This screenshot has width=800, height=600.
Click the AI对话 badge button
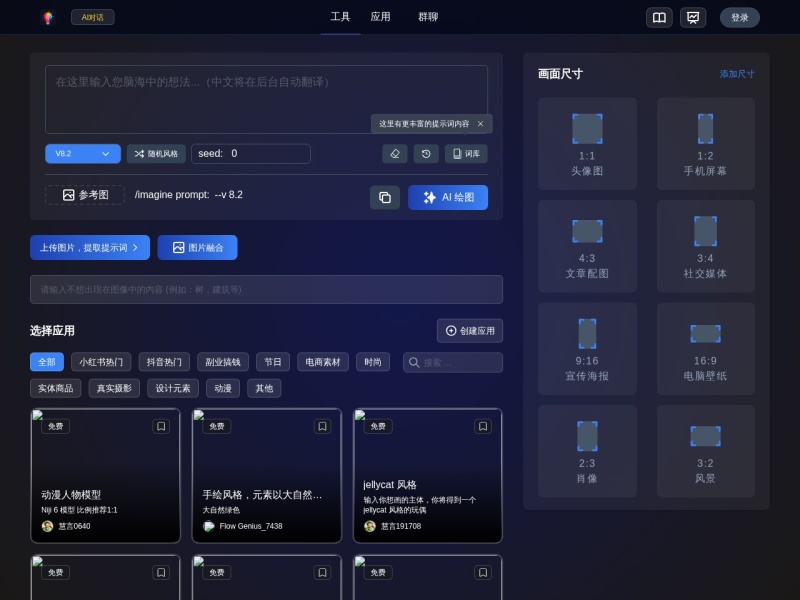click(x=92, y=17)
